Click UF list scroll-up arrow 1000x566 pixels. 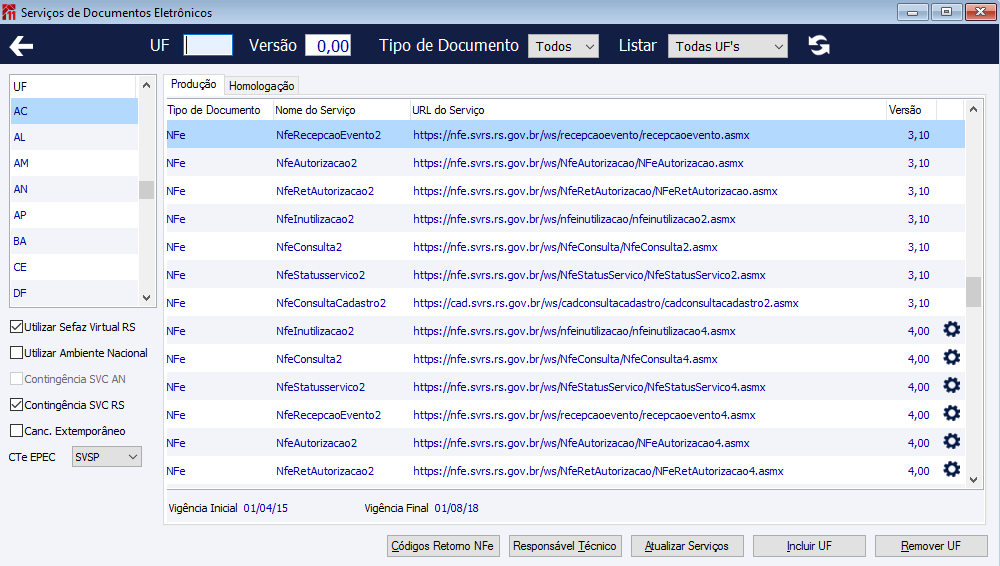point(147,85)
